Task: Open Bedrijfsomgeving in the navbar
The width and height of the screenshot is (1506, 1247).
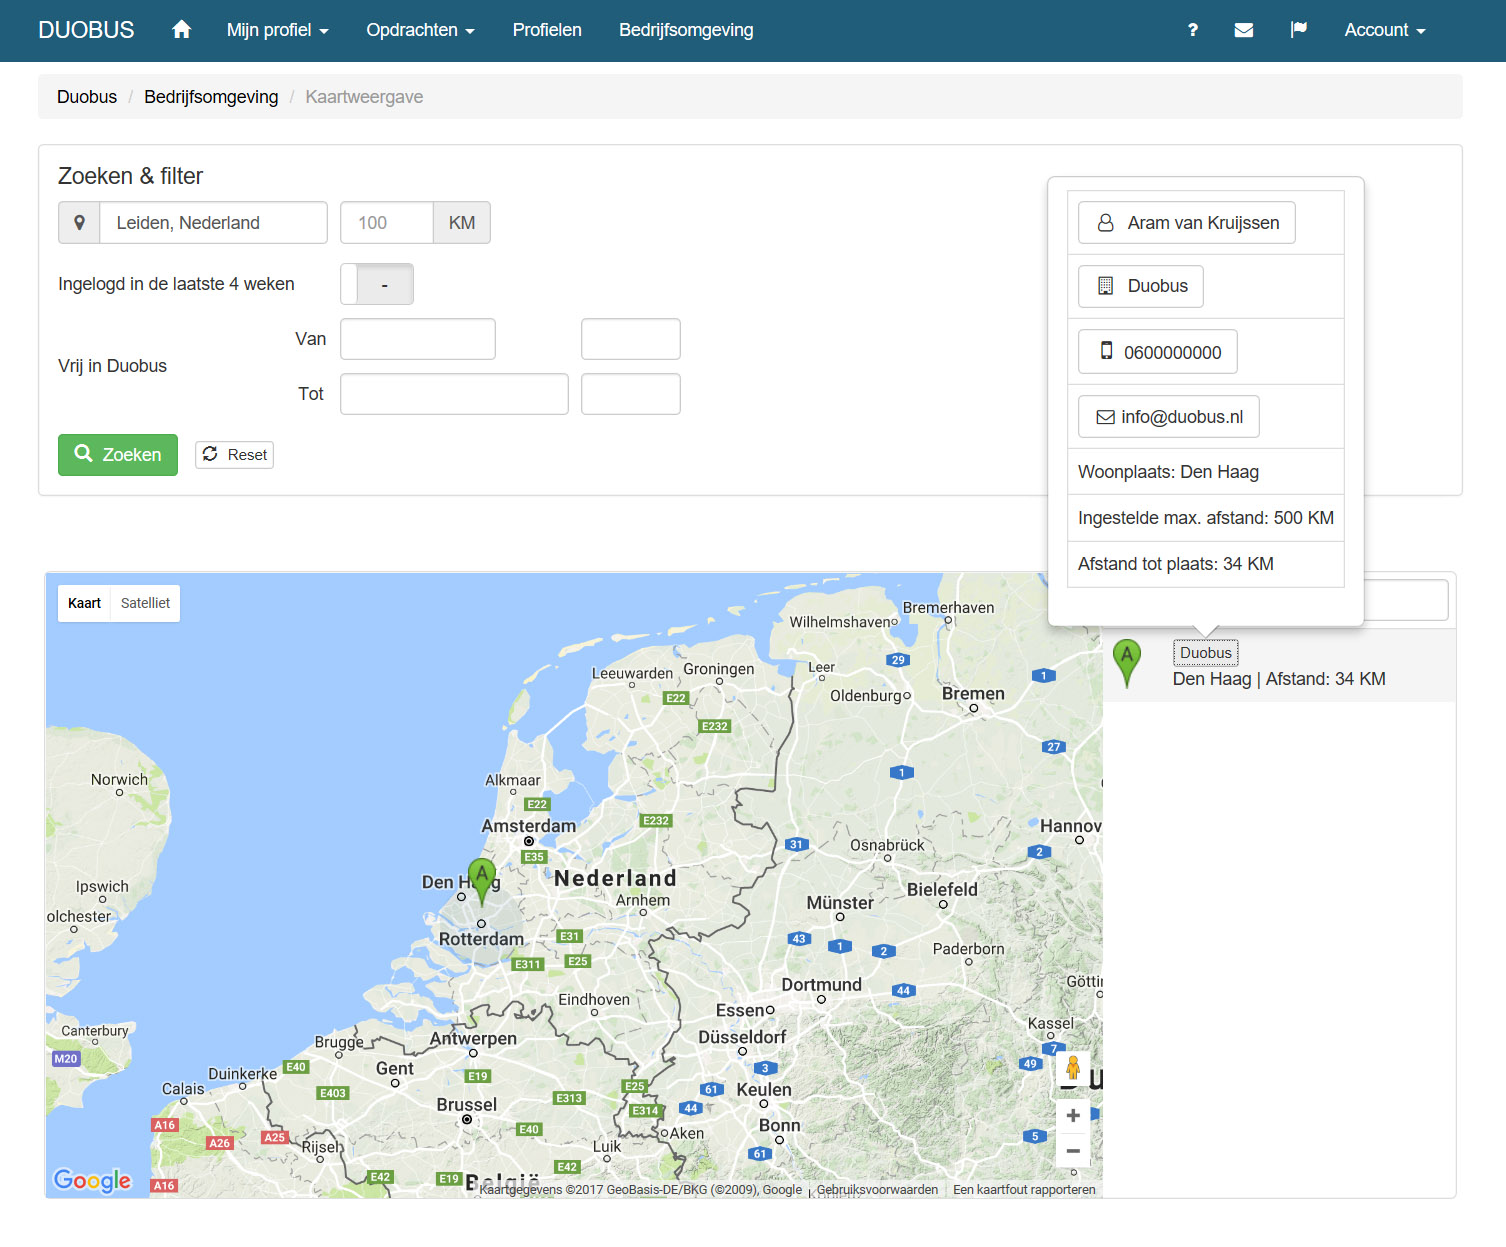Action: [686, 30]
